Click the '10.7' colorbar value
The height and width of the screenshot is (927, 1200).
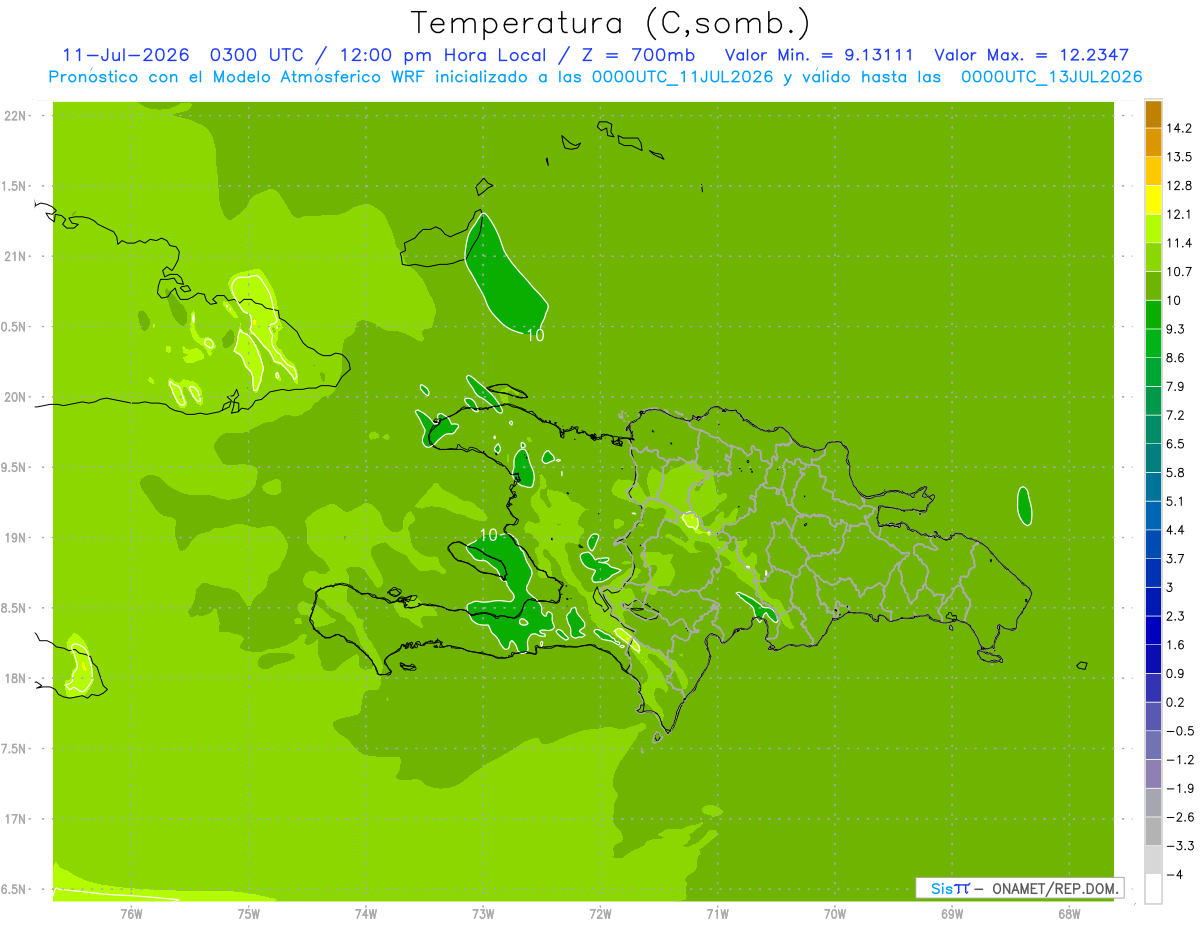click(x=1179, y=272)
